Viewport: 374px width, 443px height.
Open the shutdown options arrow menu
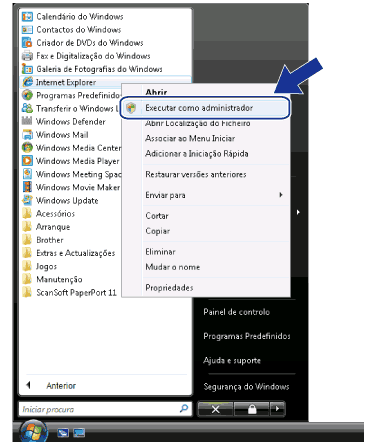pos(277,409)
